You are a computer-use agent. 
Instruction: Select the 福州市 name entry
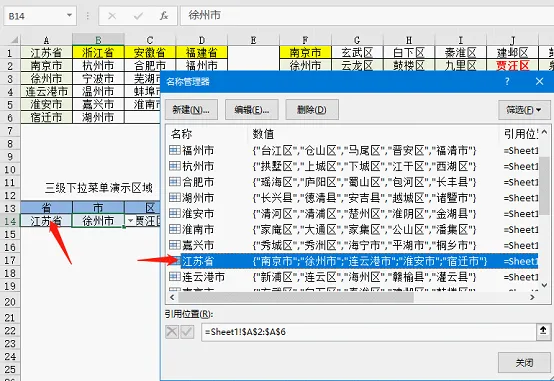click(x=353, y=151)
